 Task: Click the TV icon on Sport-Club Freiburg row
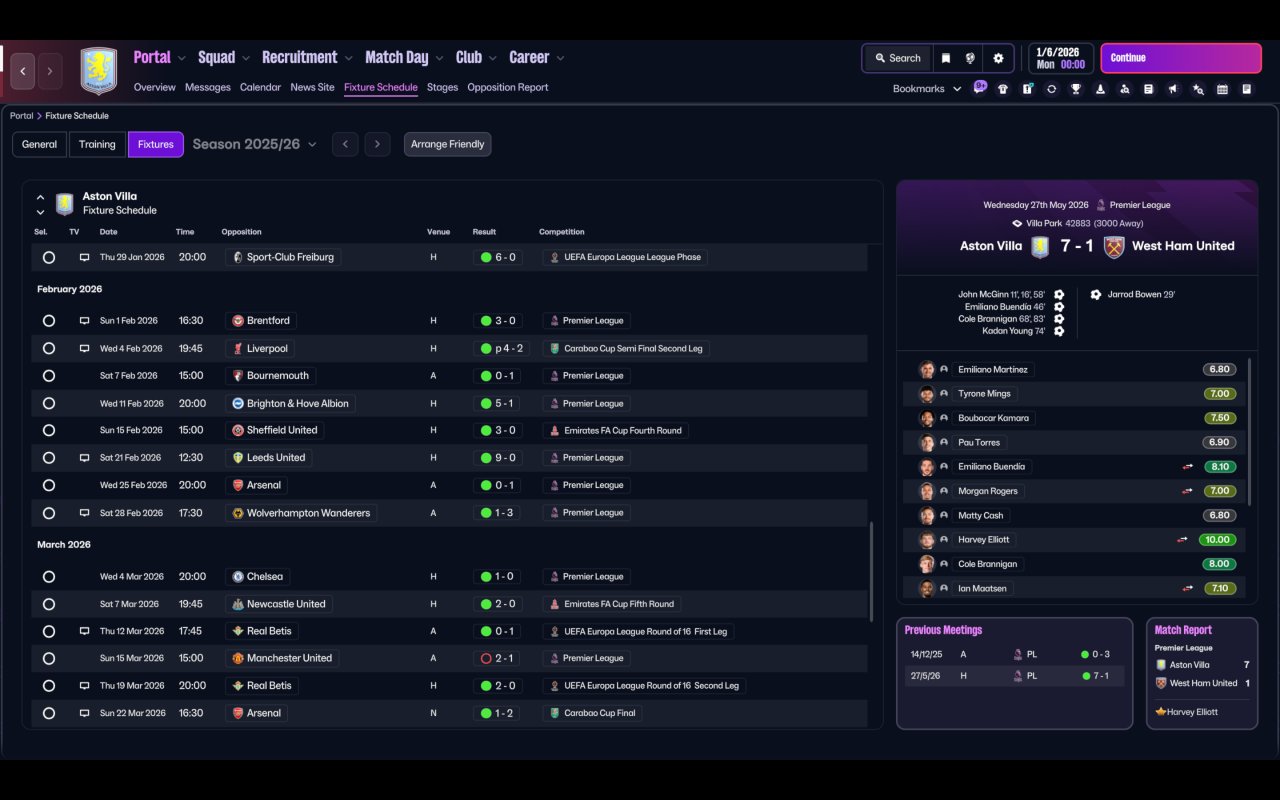click(84, 257)
